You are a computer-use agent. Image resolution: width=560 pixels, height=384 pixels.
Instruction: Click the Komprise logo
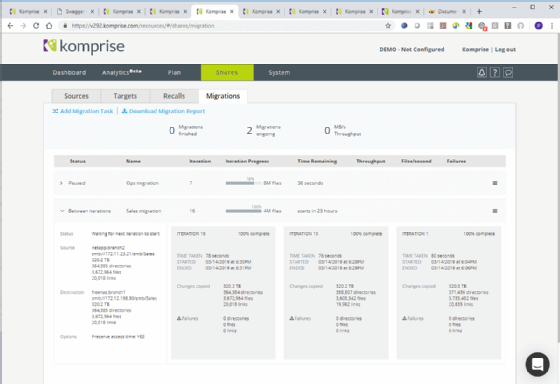pyautogui.click(x=84, y=46)
